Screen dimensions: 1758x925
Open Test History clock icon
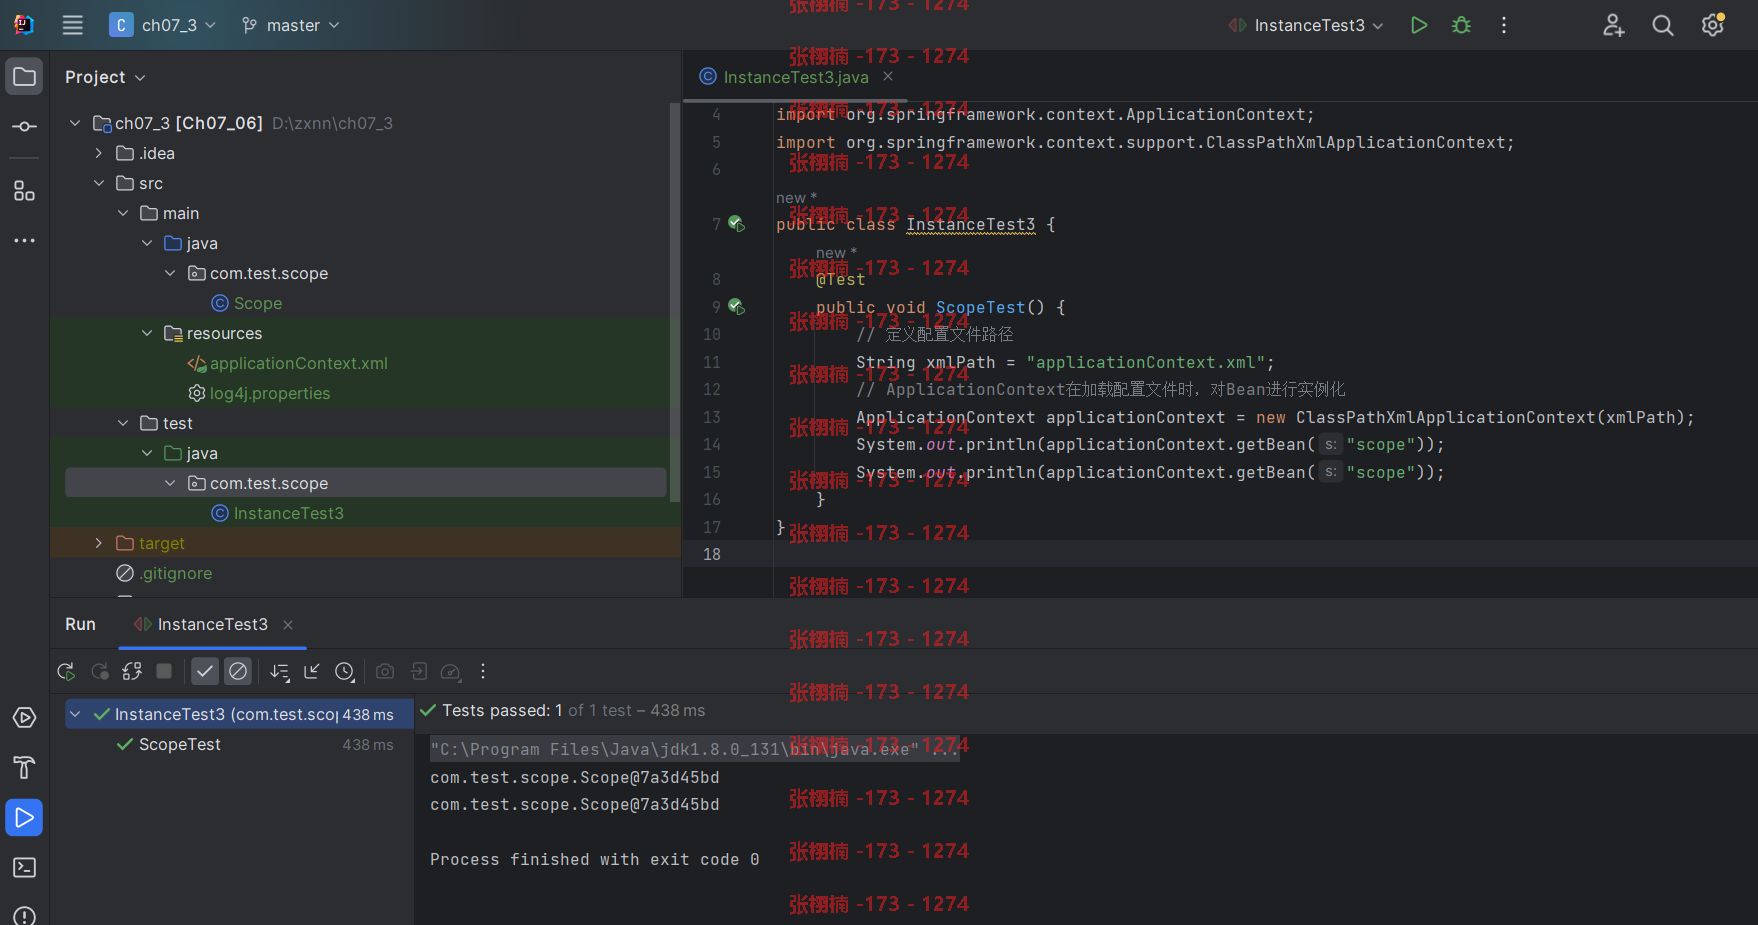click(x=345, y=671)
